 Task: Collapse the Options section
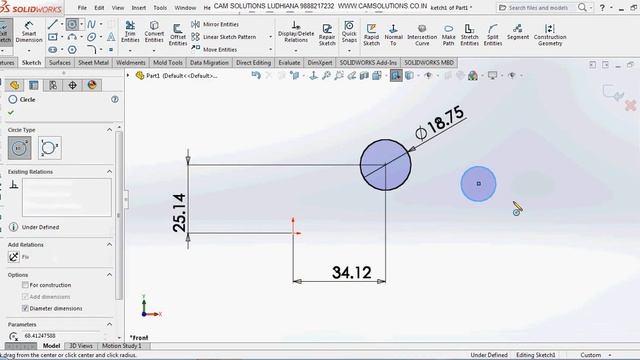pyautogui.click(x=109, y=275)
